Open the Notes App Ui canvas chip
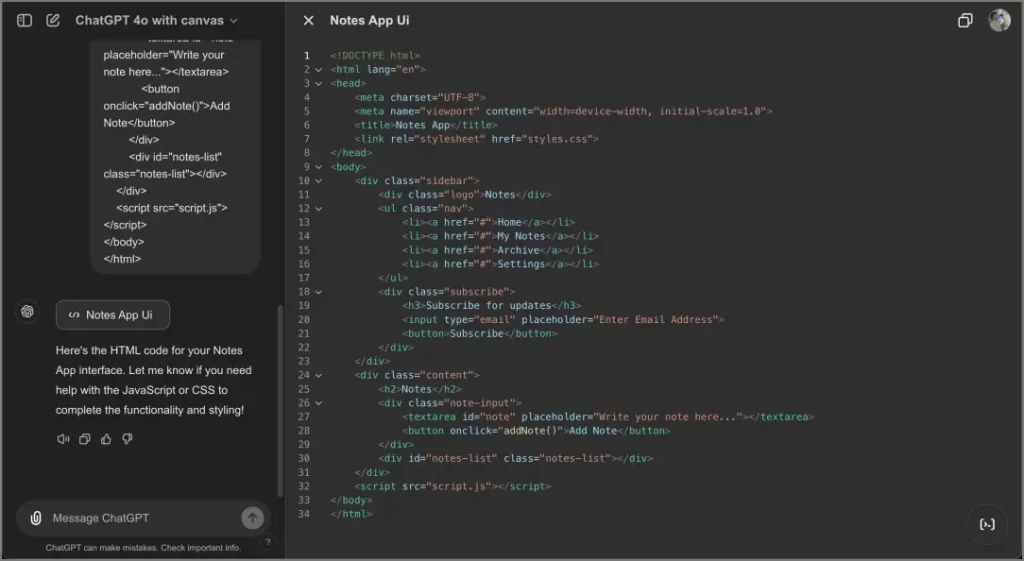Viewport: 1024px width, 561px height. point(112,315)
